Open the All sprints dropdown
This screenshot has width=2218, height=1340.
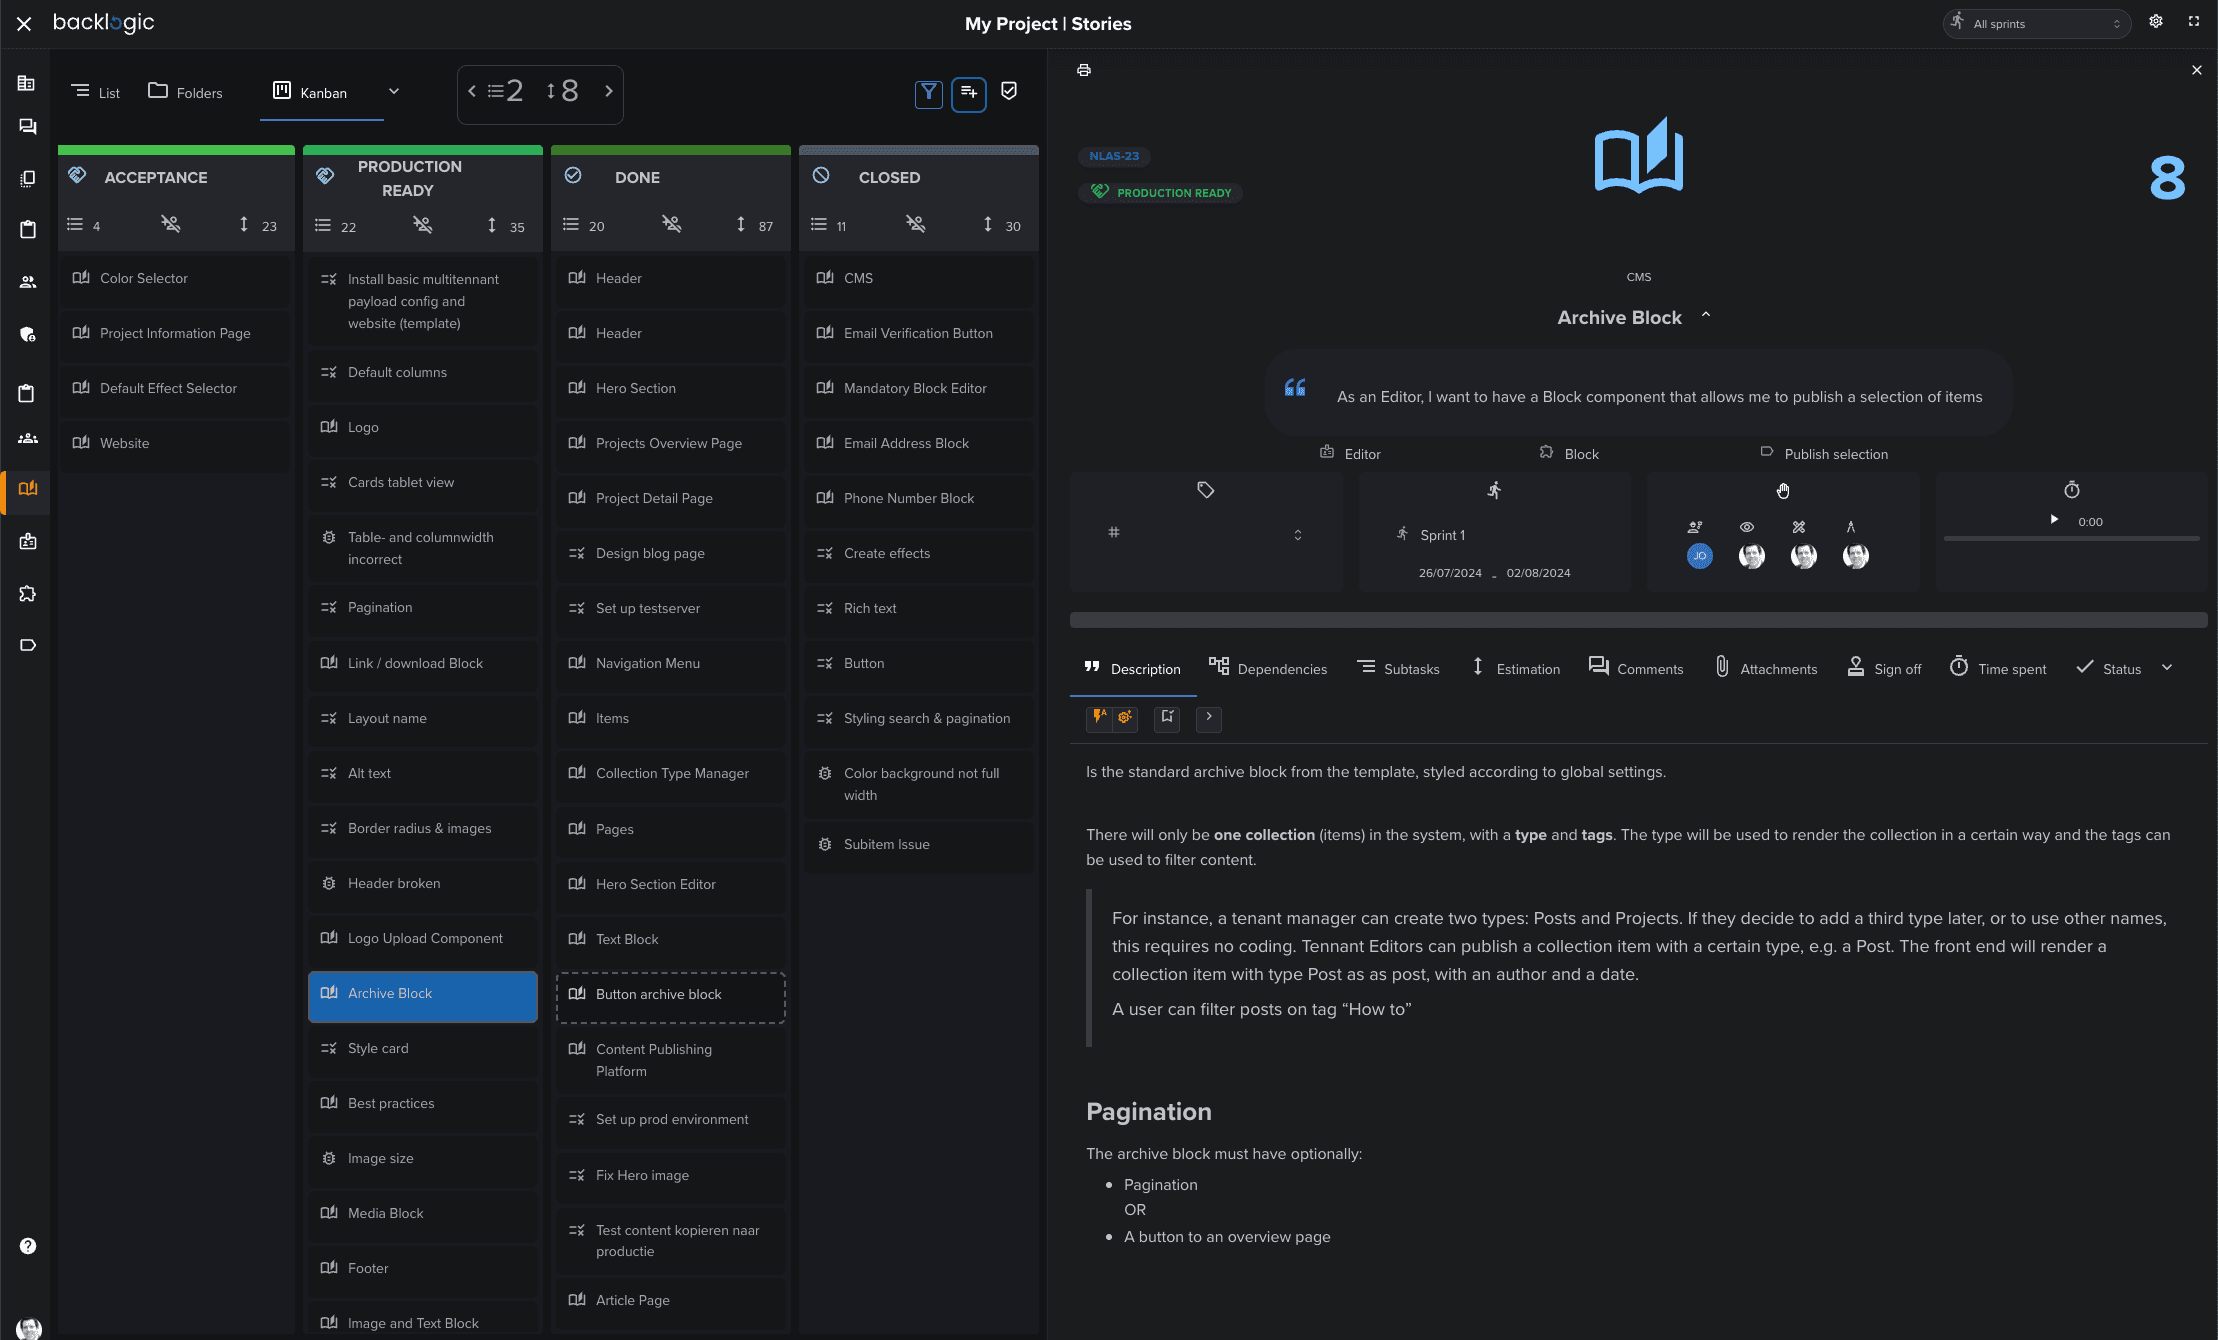(x=2037, y=23)
